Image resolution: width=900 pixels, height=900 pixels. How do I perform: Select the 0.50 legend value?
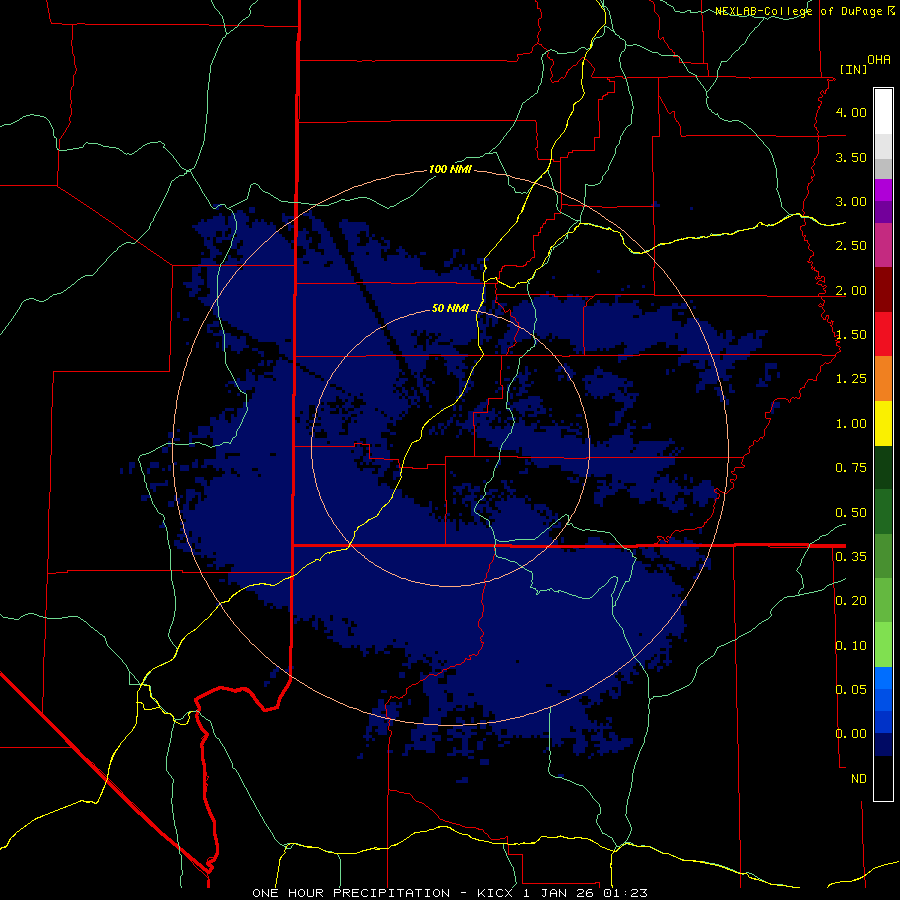[851, 513]
